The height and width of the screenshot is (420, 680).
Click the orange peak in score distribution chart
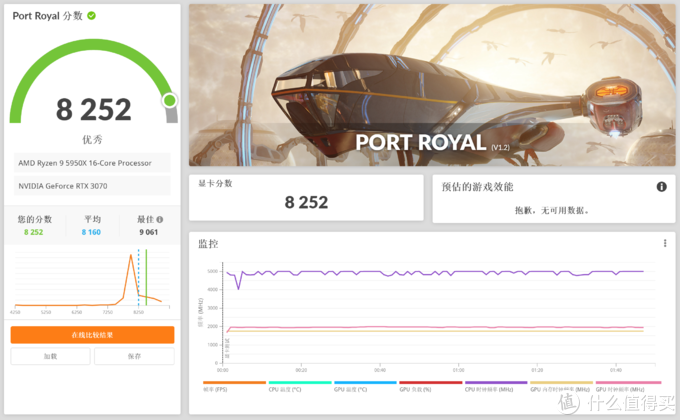coord(131,256)
